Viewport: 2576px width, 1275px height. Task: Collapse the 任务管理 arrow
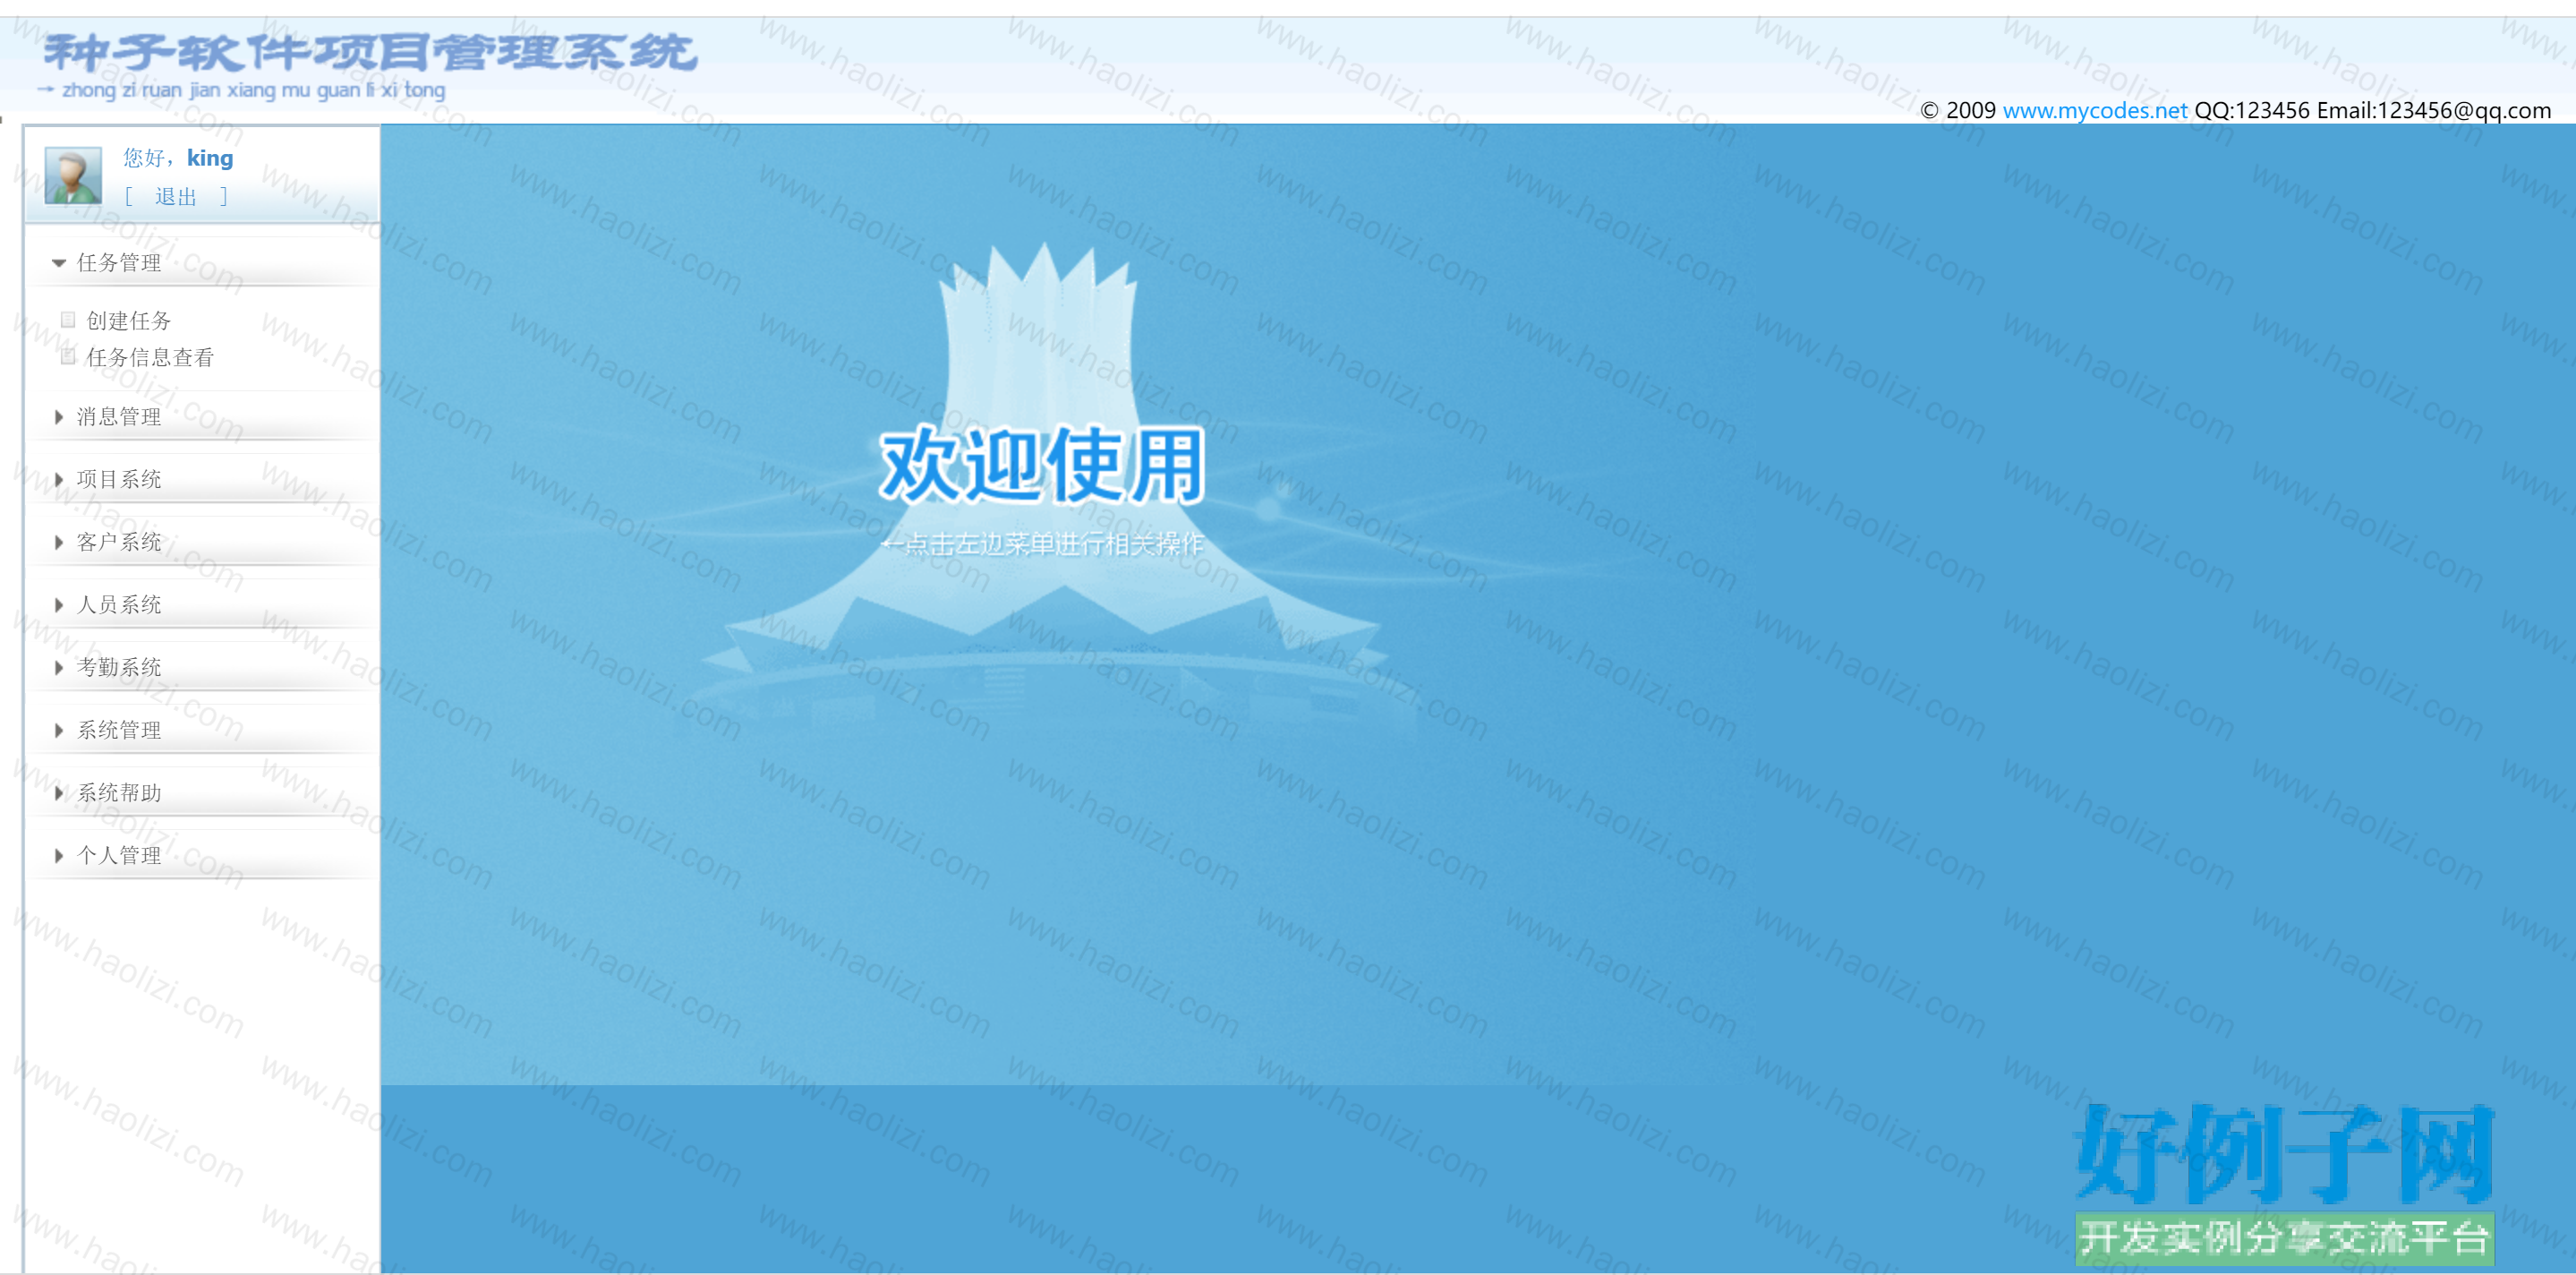[58, 263]
